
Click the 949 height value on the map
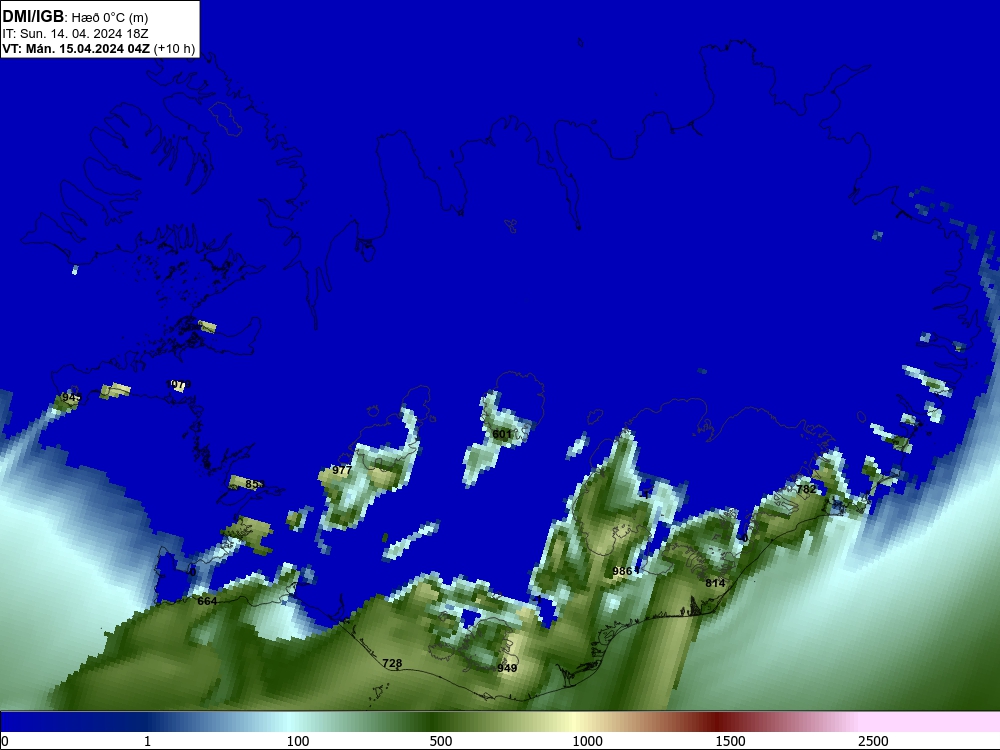pyautogui.click(x=507, y=668)
